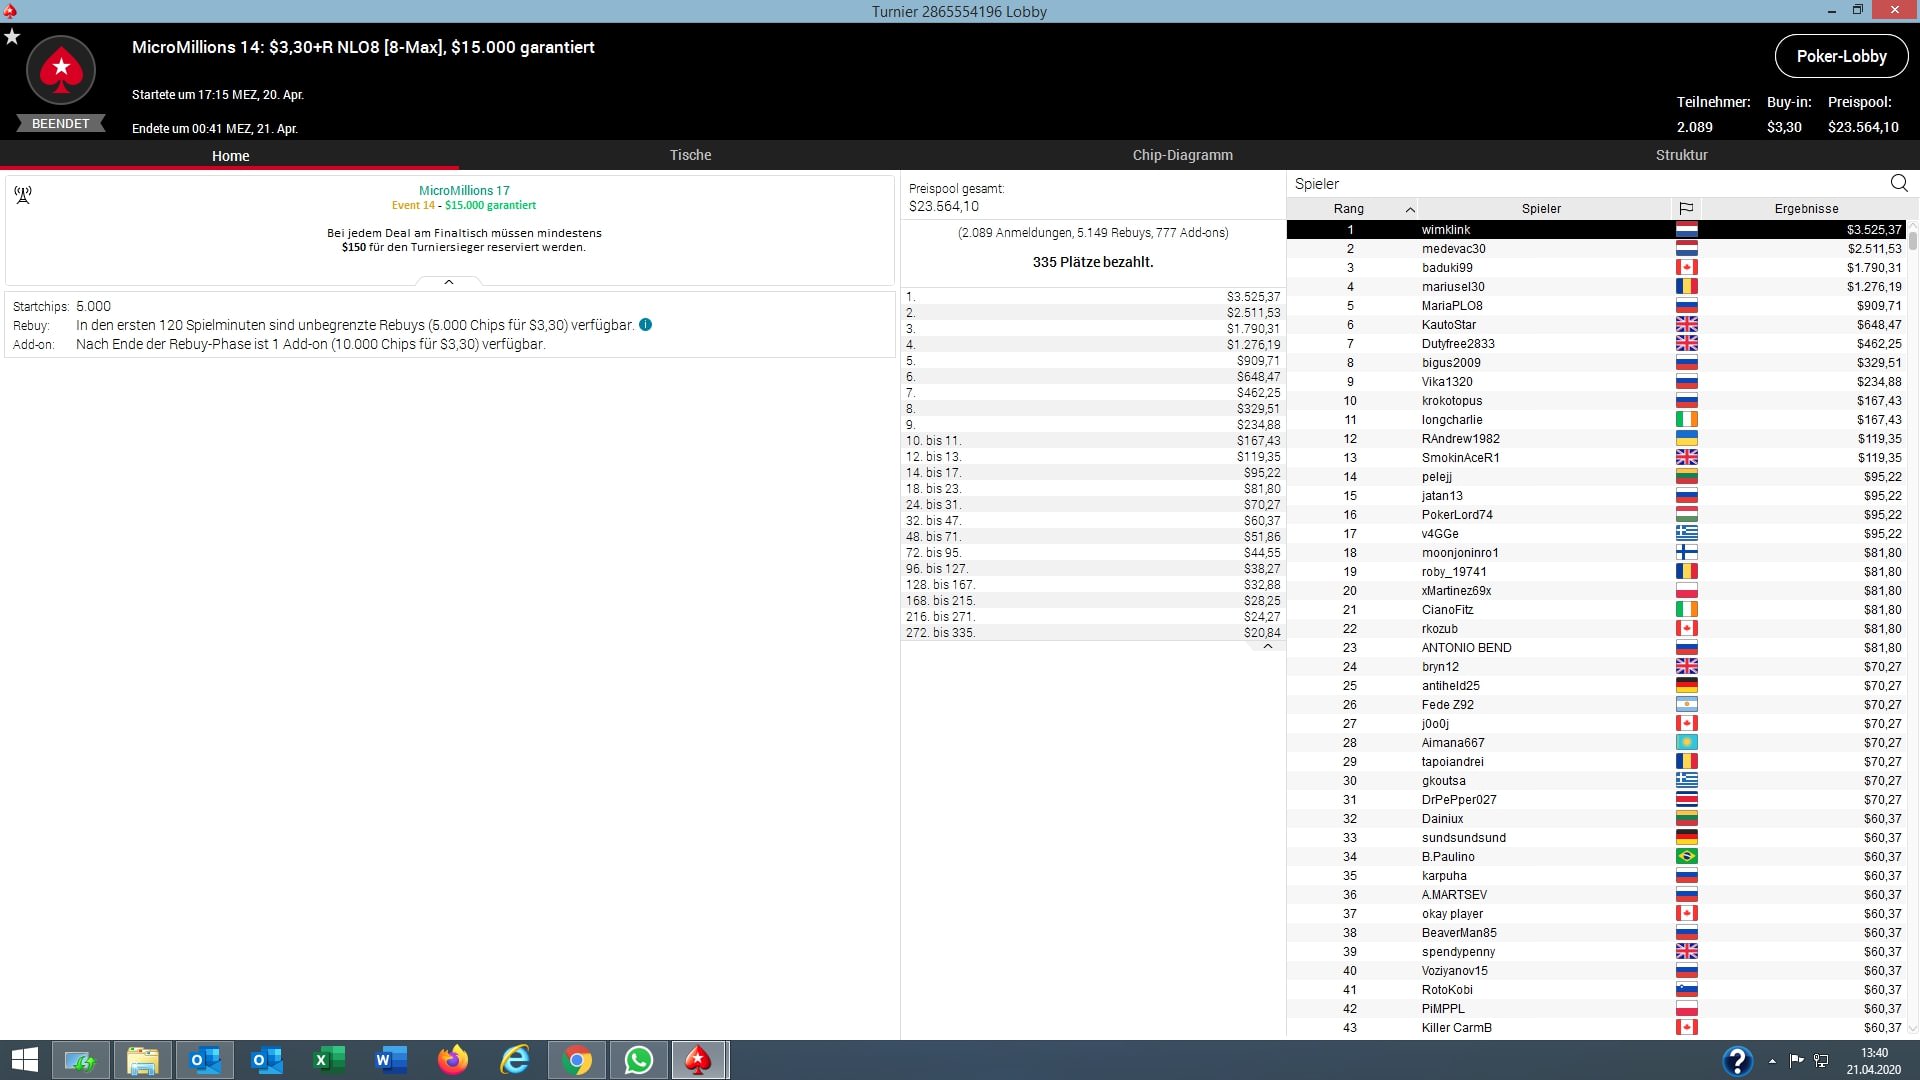Screen dimensions: 1920x1080
Task: Launch Excel from the taskbar
Action: pos(328,1060)
